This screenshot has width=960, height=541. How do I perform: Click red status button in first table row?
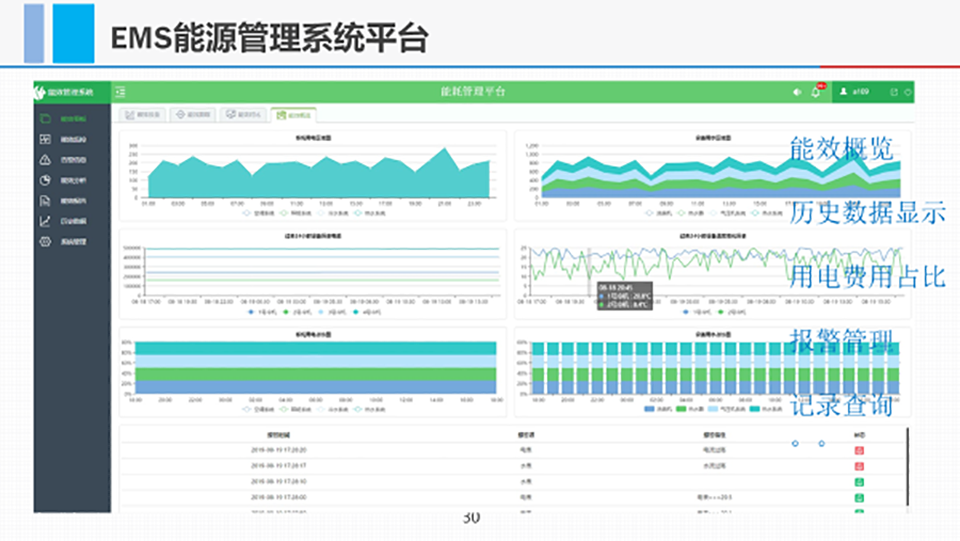[859, 451]
